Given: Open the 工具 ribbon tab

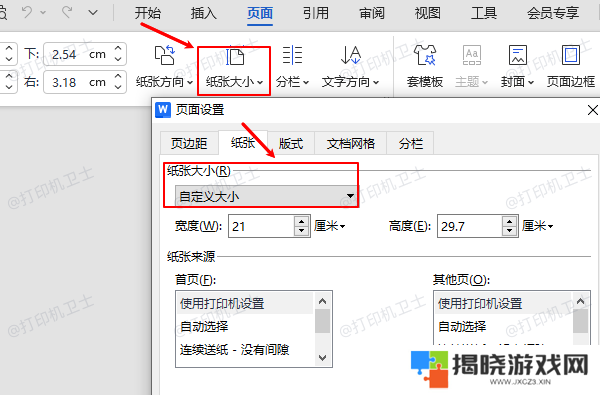Looking at the screenshot, I should point(484,13).
